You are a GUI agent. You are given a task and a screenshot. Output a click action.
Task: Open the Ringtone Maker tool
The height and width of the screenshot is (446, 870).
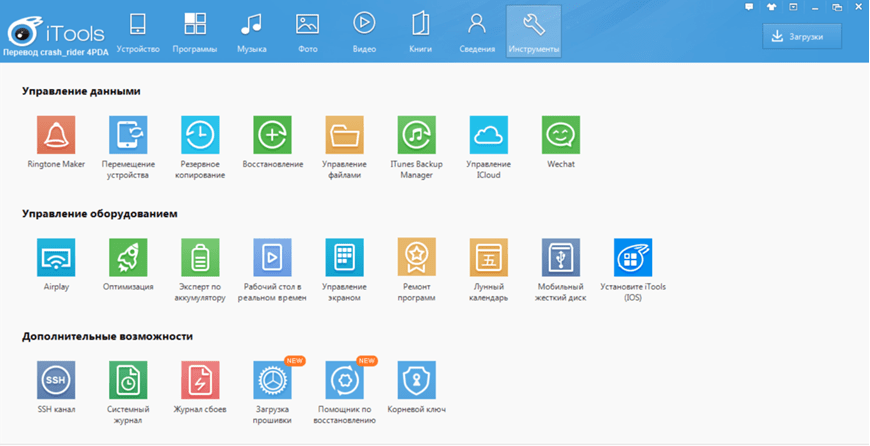click(56, 135)
